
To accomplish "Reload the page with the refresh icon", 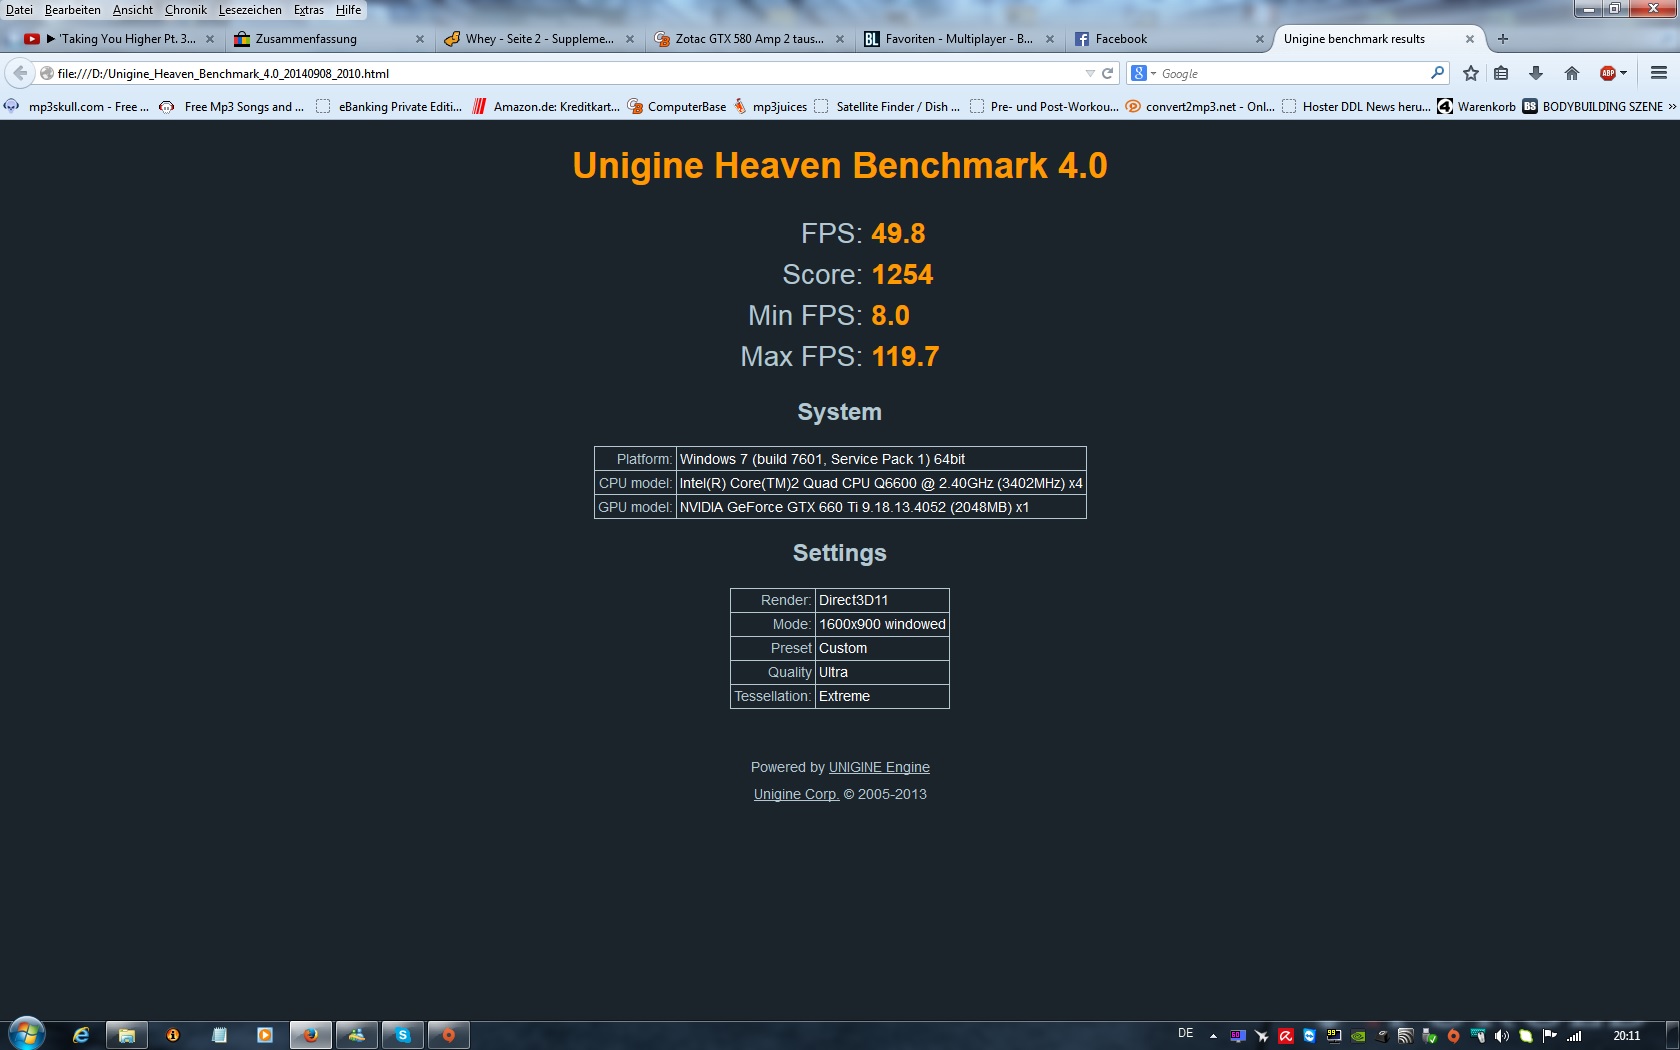I will (x=1107, y=73).
